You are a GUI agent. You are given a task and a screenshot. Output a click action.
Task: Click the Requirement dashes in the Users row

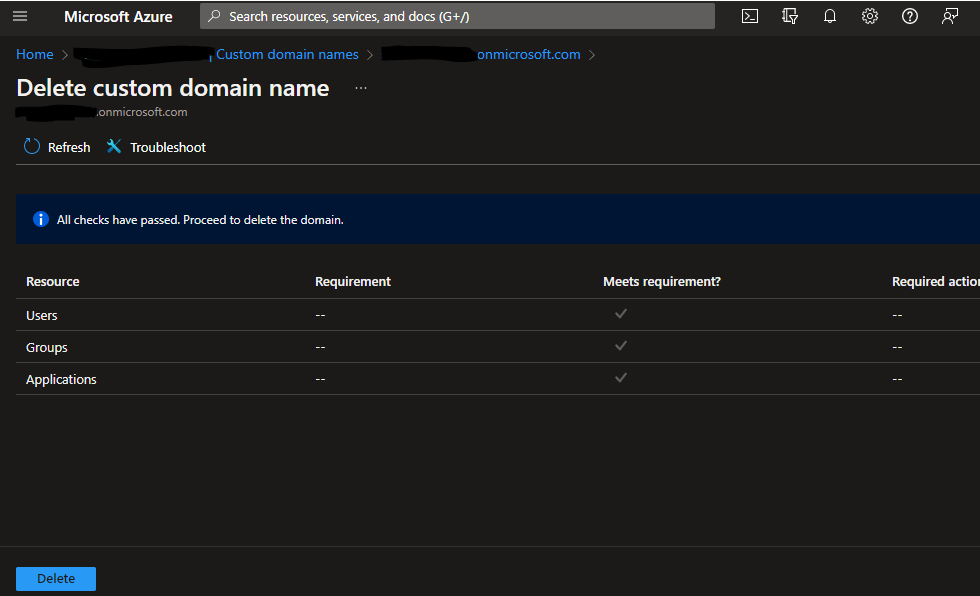point(320,315)
